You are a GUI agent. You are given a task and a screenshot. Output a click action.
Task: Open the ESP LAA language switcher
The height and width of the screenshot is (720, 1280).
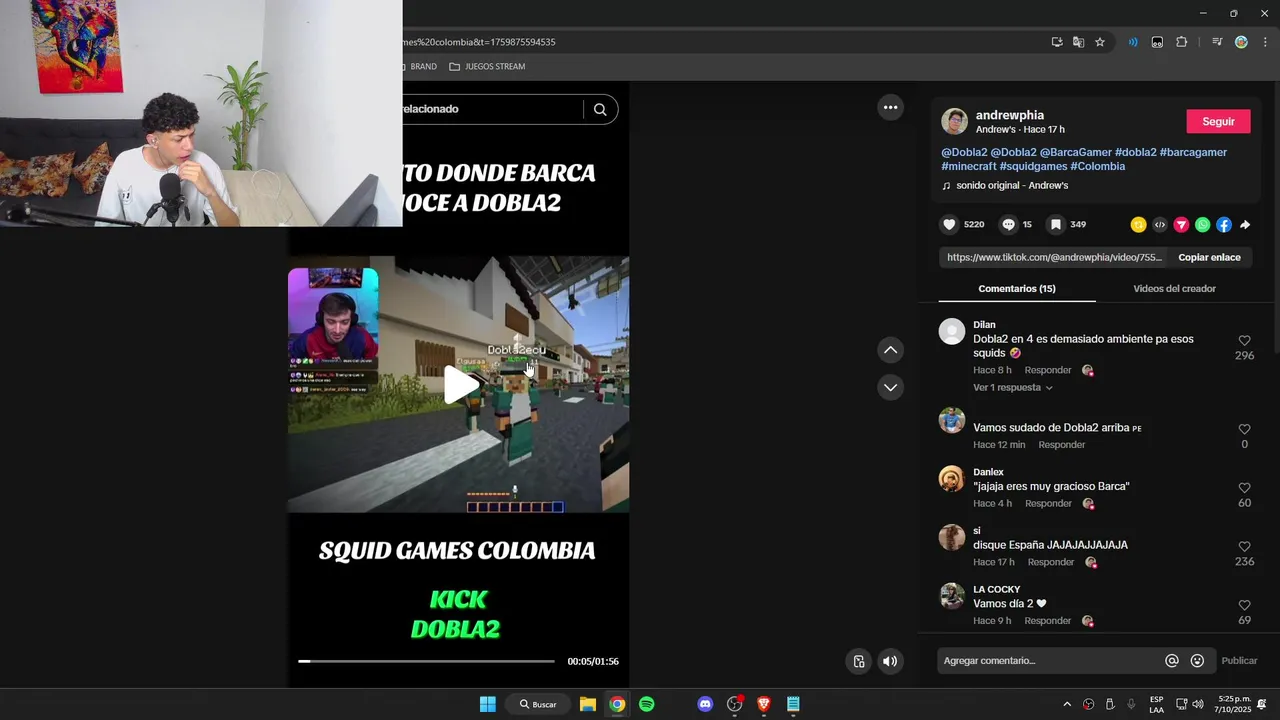(1156, 704)
